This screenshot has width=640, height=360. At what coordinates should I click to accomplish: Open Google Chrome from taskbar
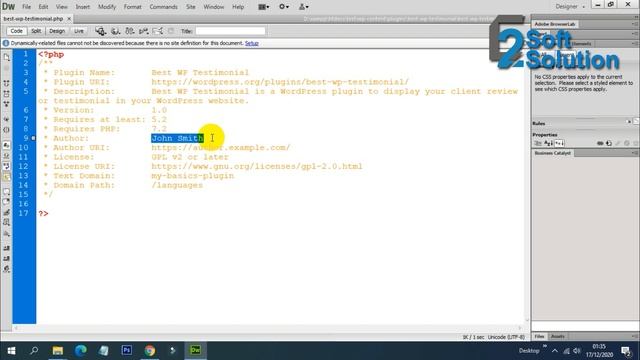pyautogui.click(x=150, y=350)
